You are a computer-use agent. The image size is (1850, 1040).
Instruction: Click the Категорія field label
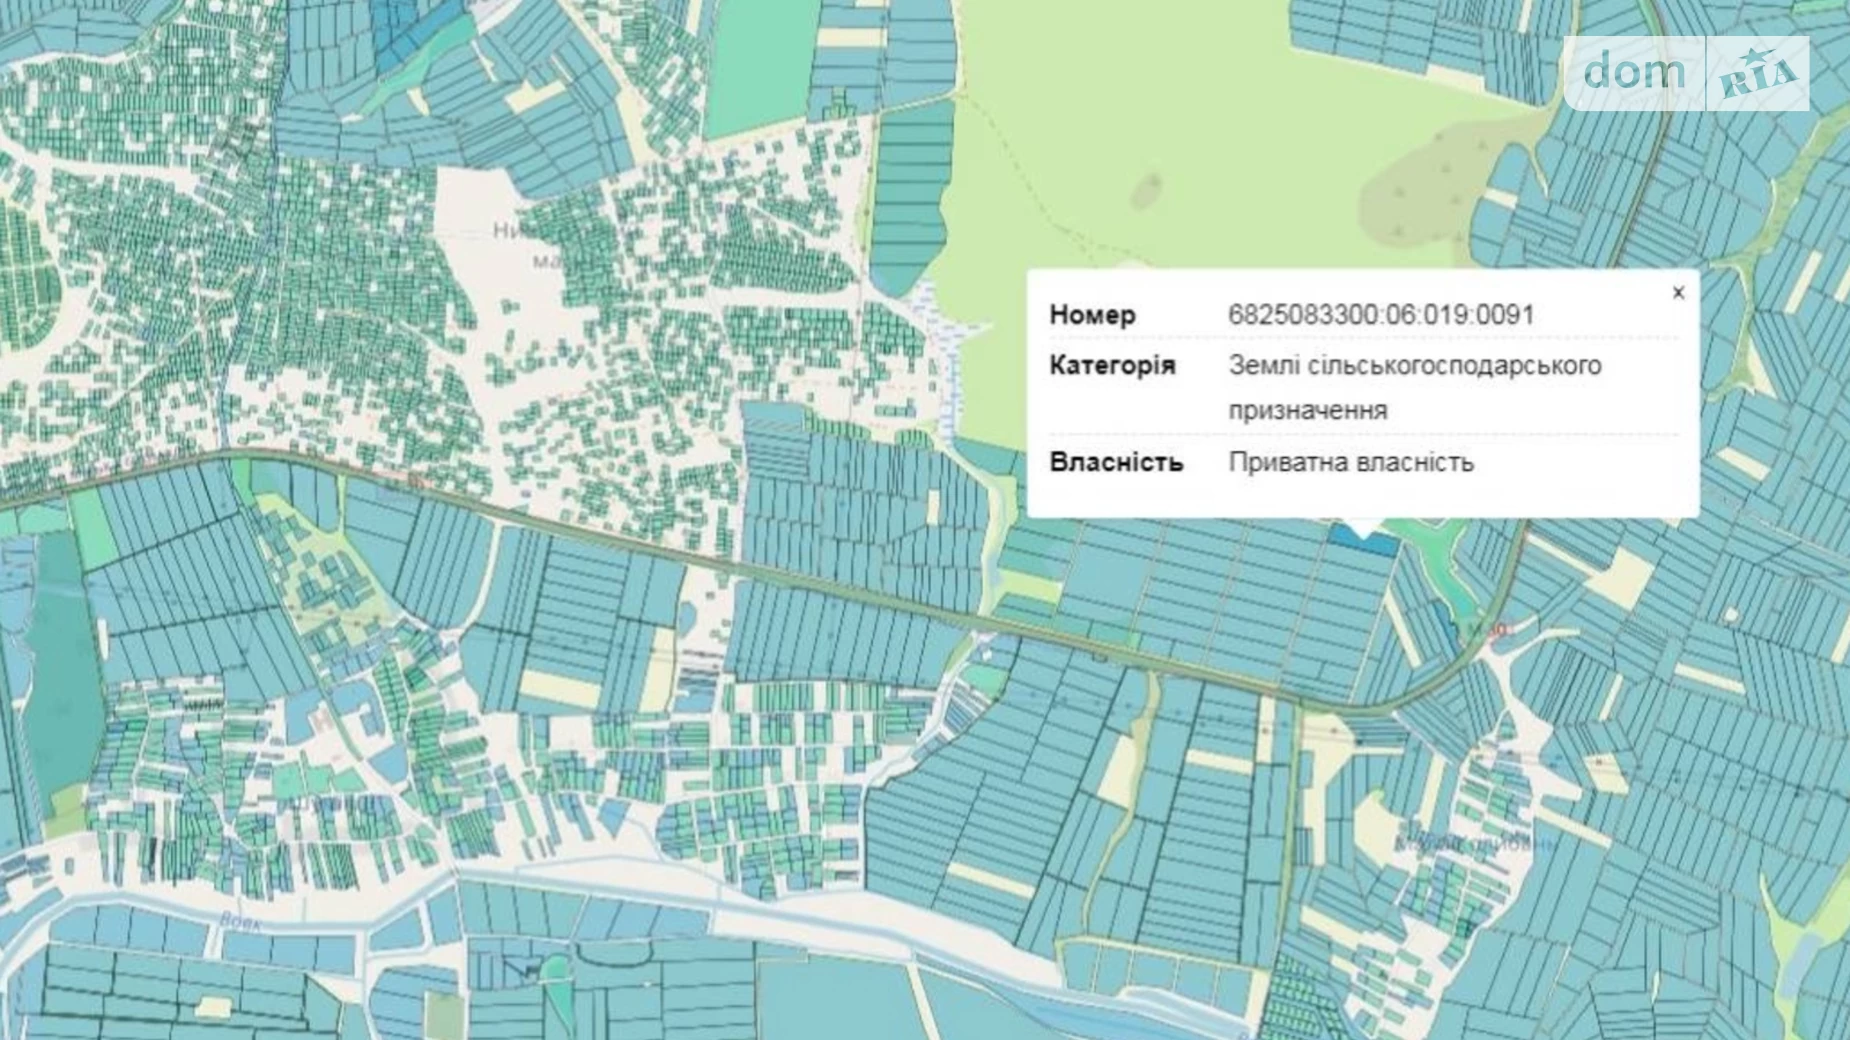click(1112, 365)
